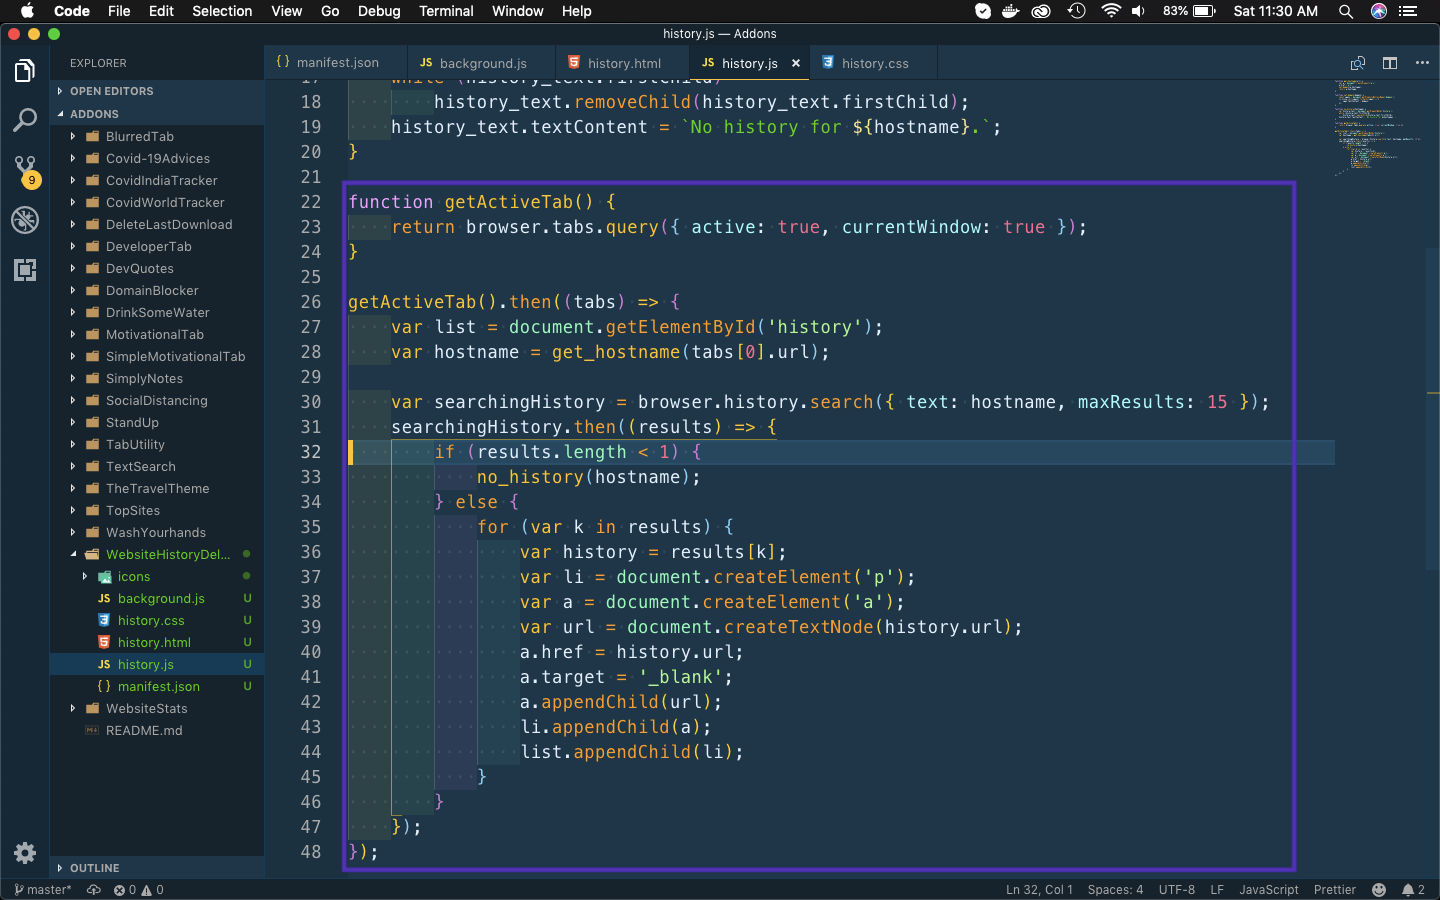
Task: Click battery status showing 83%
Action: 1189,11
